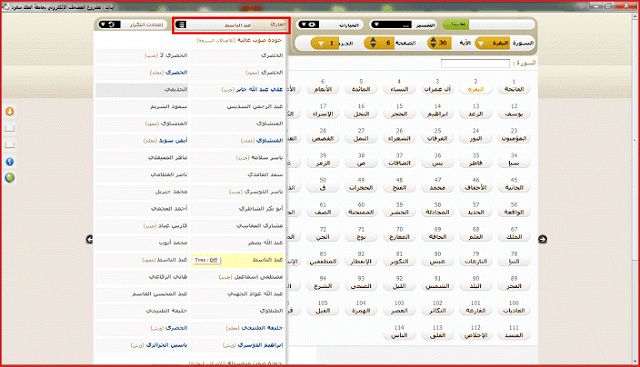The height and width of the screenshot is (367, 640).
Task: Click the eye icon in الخيارات box
Action: pos(312,25)
